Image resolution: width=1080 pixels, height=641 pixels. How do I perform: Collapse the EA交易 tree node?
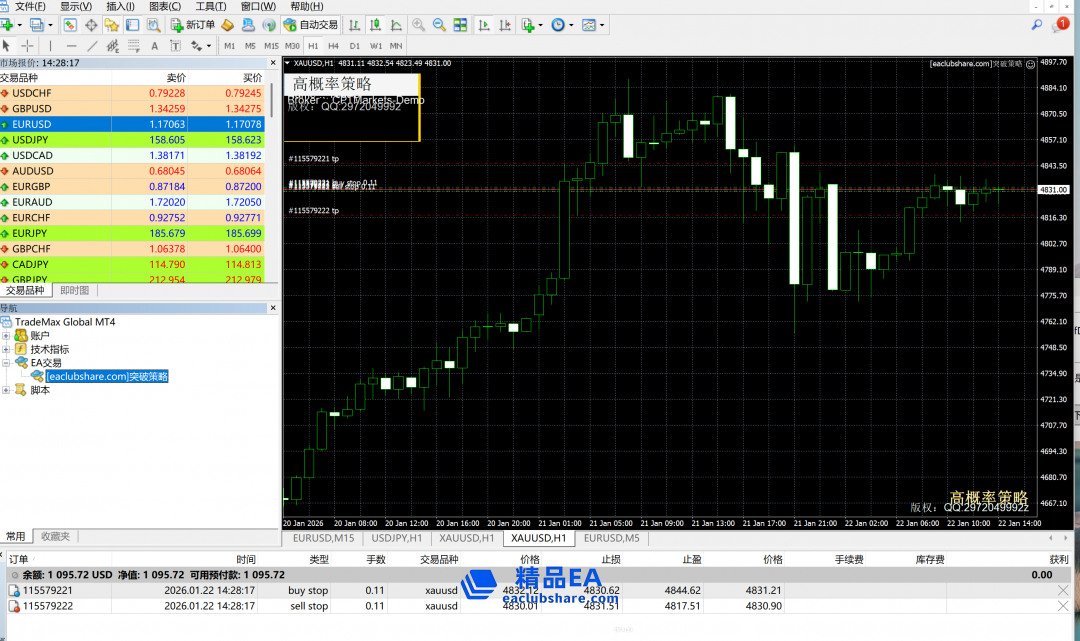click(6, 363)
